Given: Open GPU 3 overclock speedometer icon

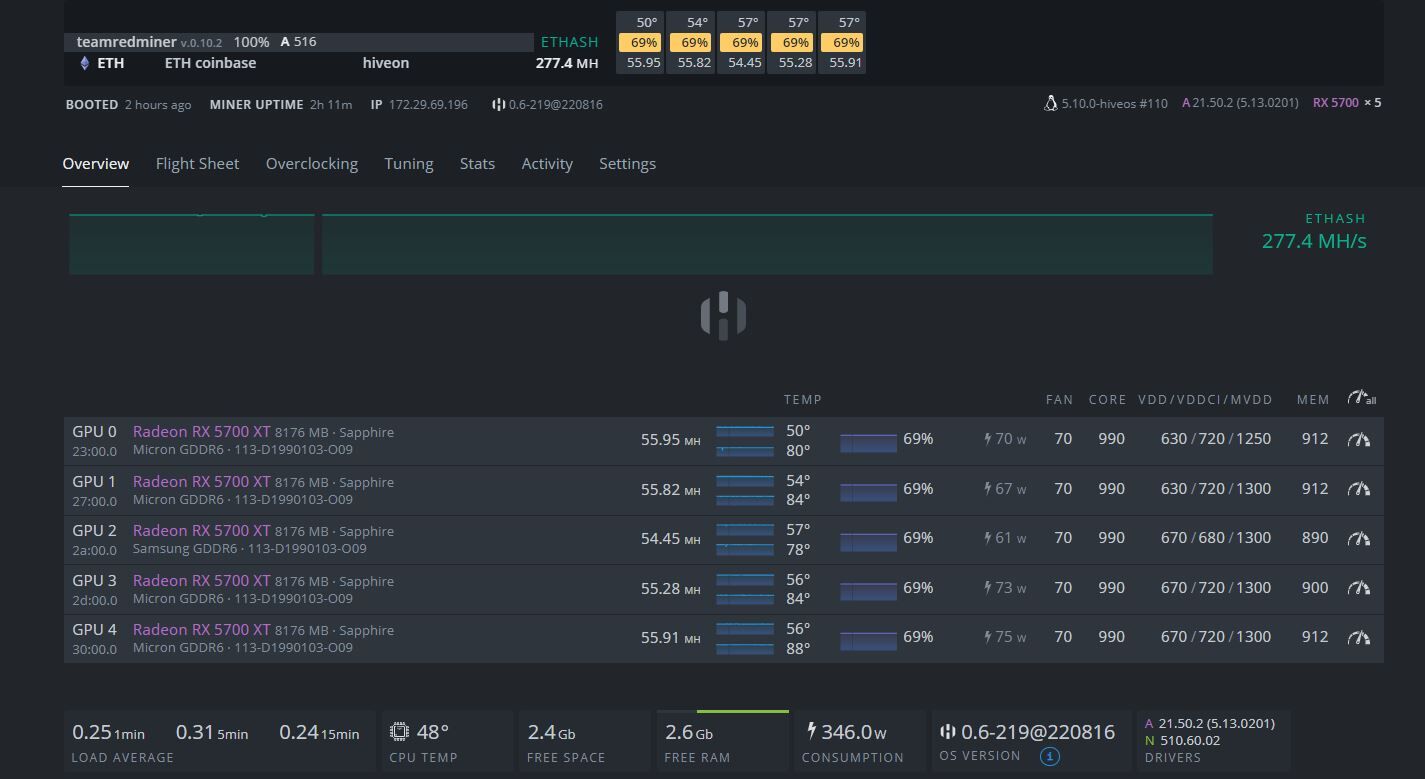Looking at the screenshot, I should (x=1359, y=588).
